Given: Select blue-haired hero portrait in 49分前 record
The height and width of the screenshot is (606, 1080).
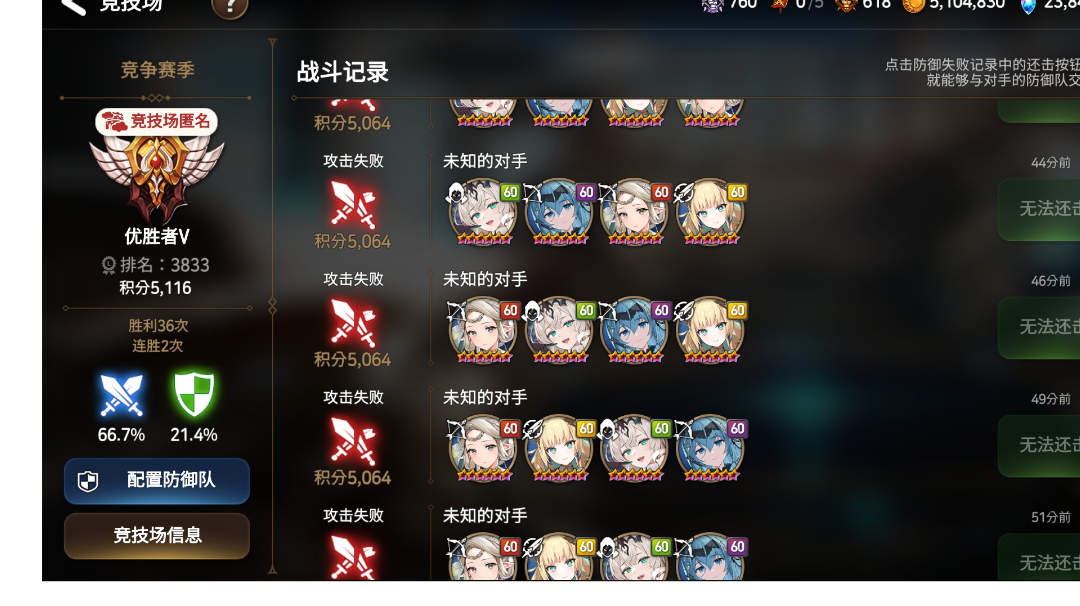Looking at the screenshot, I should (710, 448).
